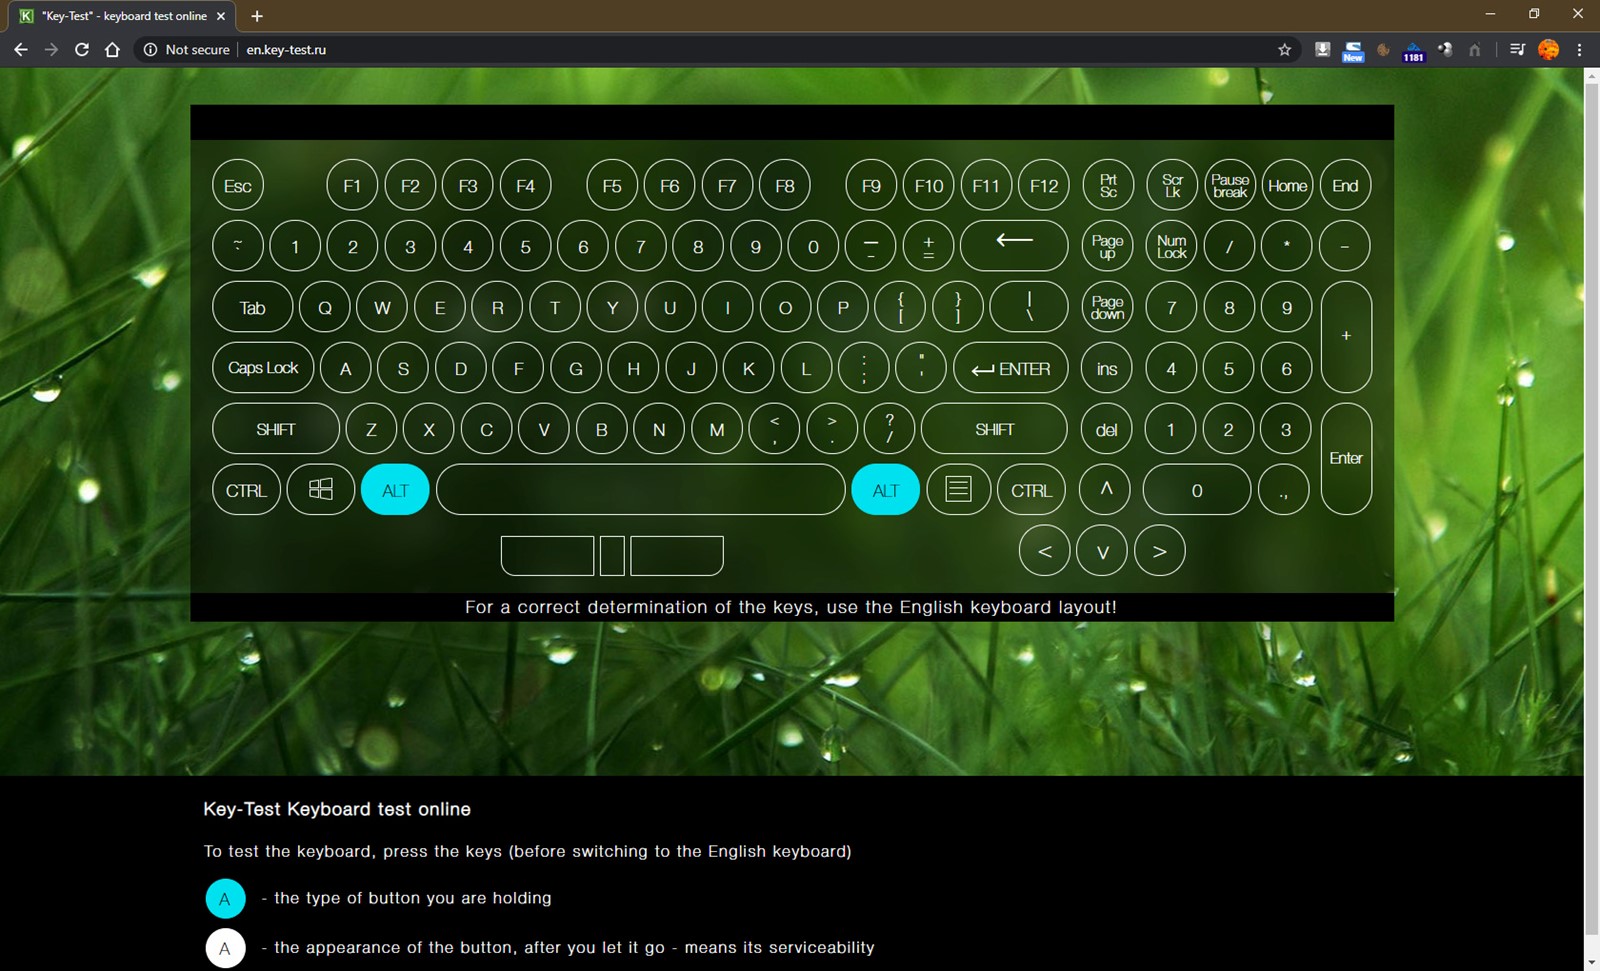Click the right CTRL key
This screenshot has height=971, width=1600.
pos(1031,490)
